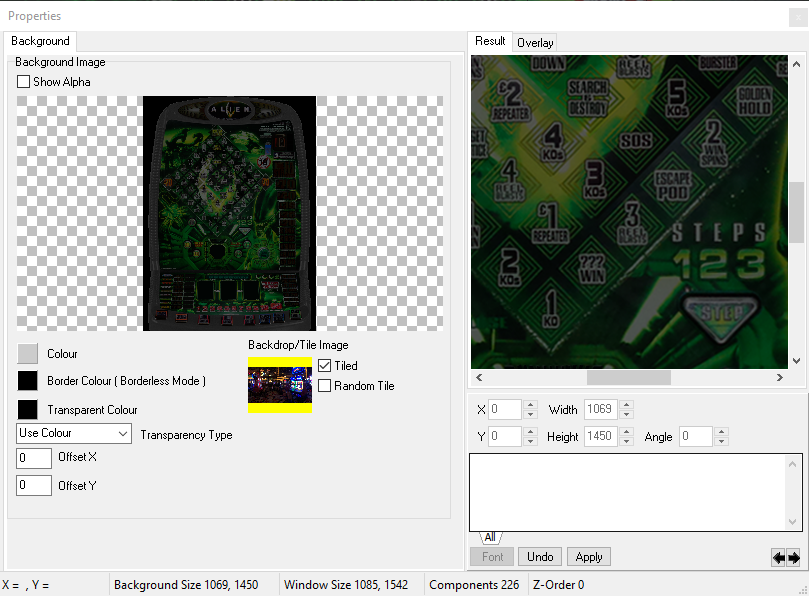Enable the Show Alpha checkbox
Image resolution: width=809 pixels, height=596 pixels.
coord(23,82)
